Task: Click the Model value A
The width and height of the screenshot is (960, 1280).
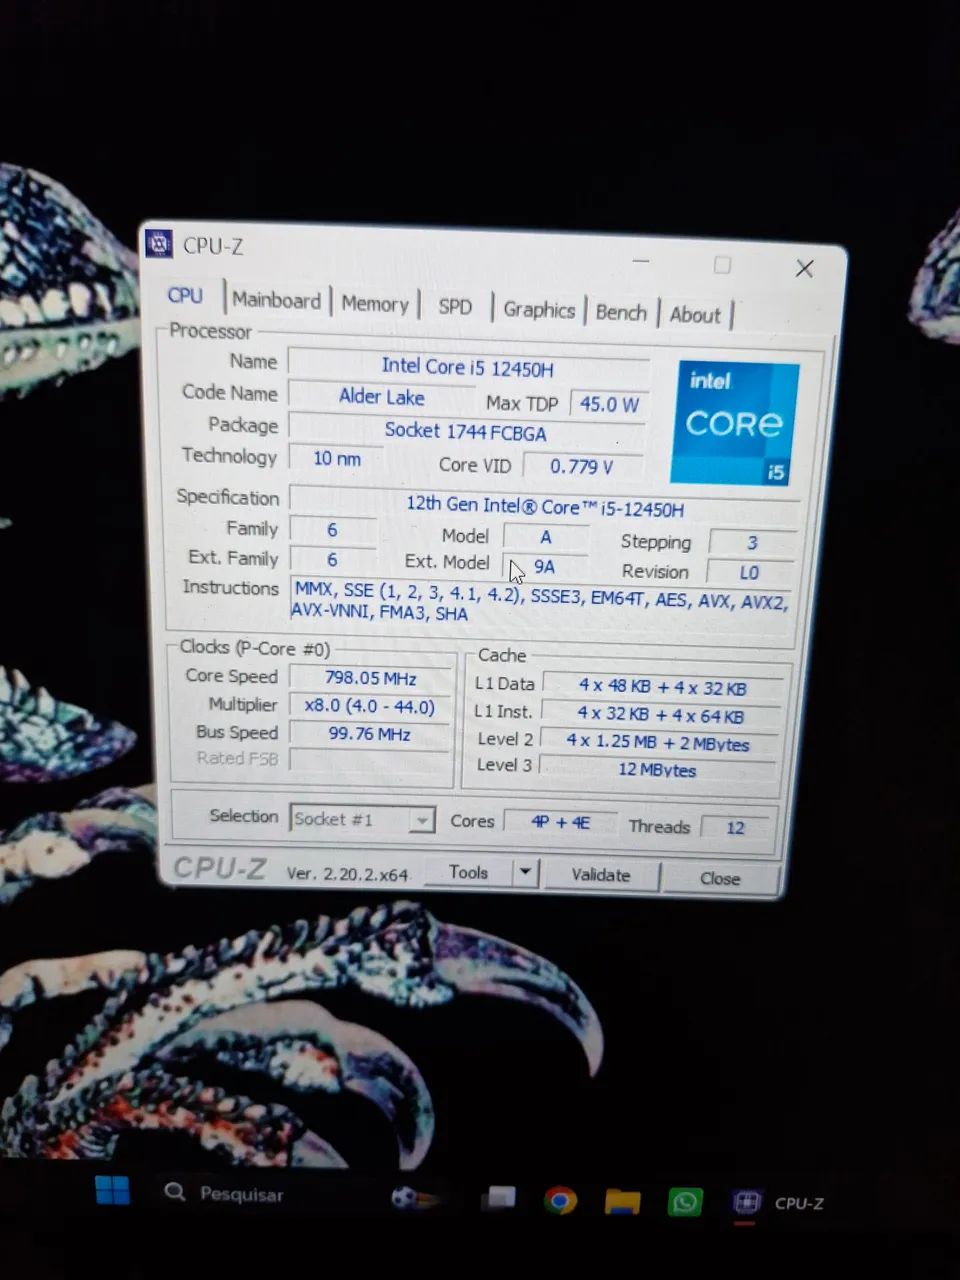Action: [546, 537]
